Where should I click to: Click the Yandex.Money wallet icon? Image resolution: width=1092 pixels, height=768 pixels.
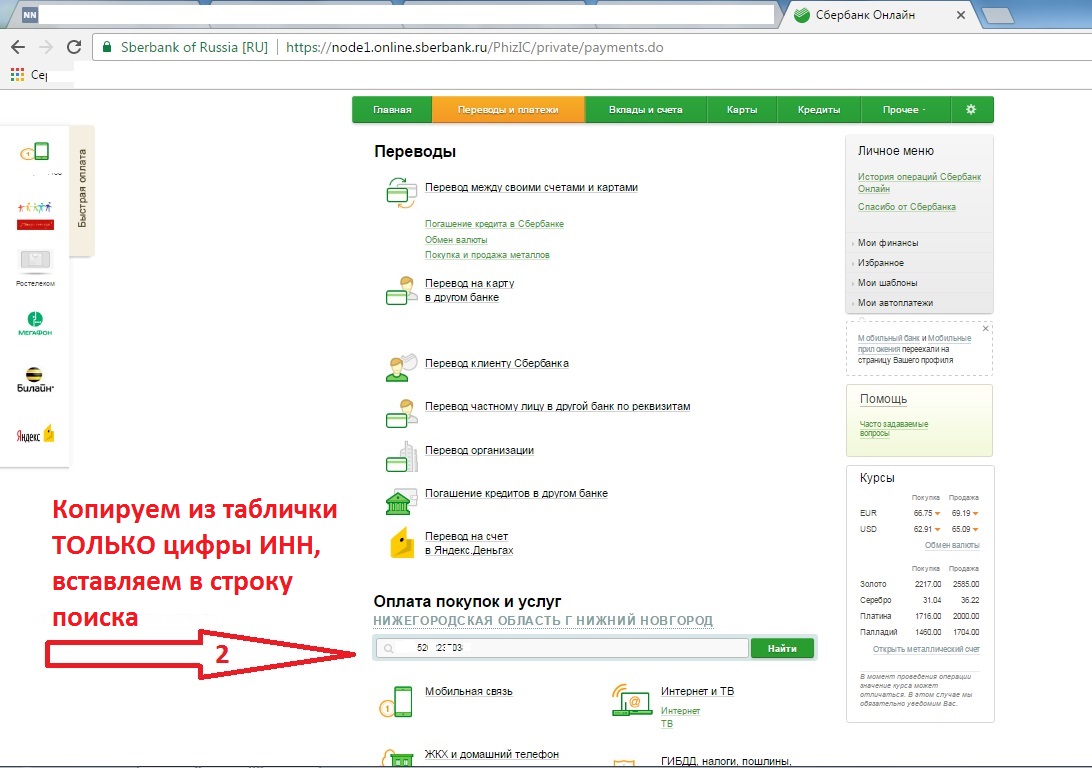tap(402, 544)
